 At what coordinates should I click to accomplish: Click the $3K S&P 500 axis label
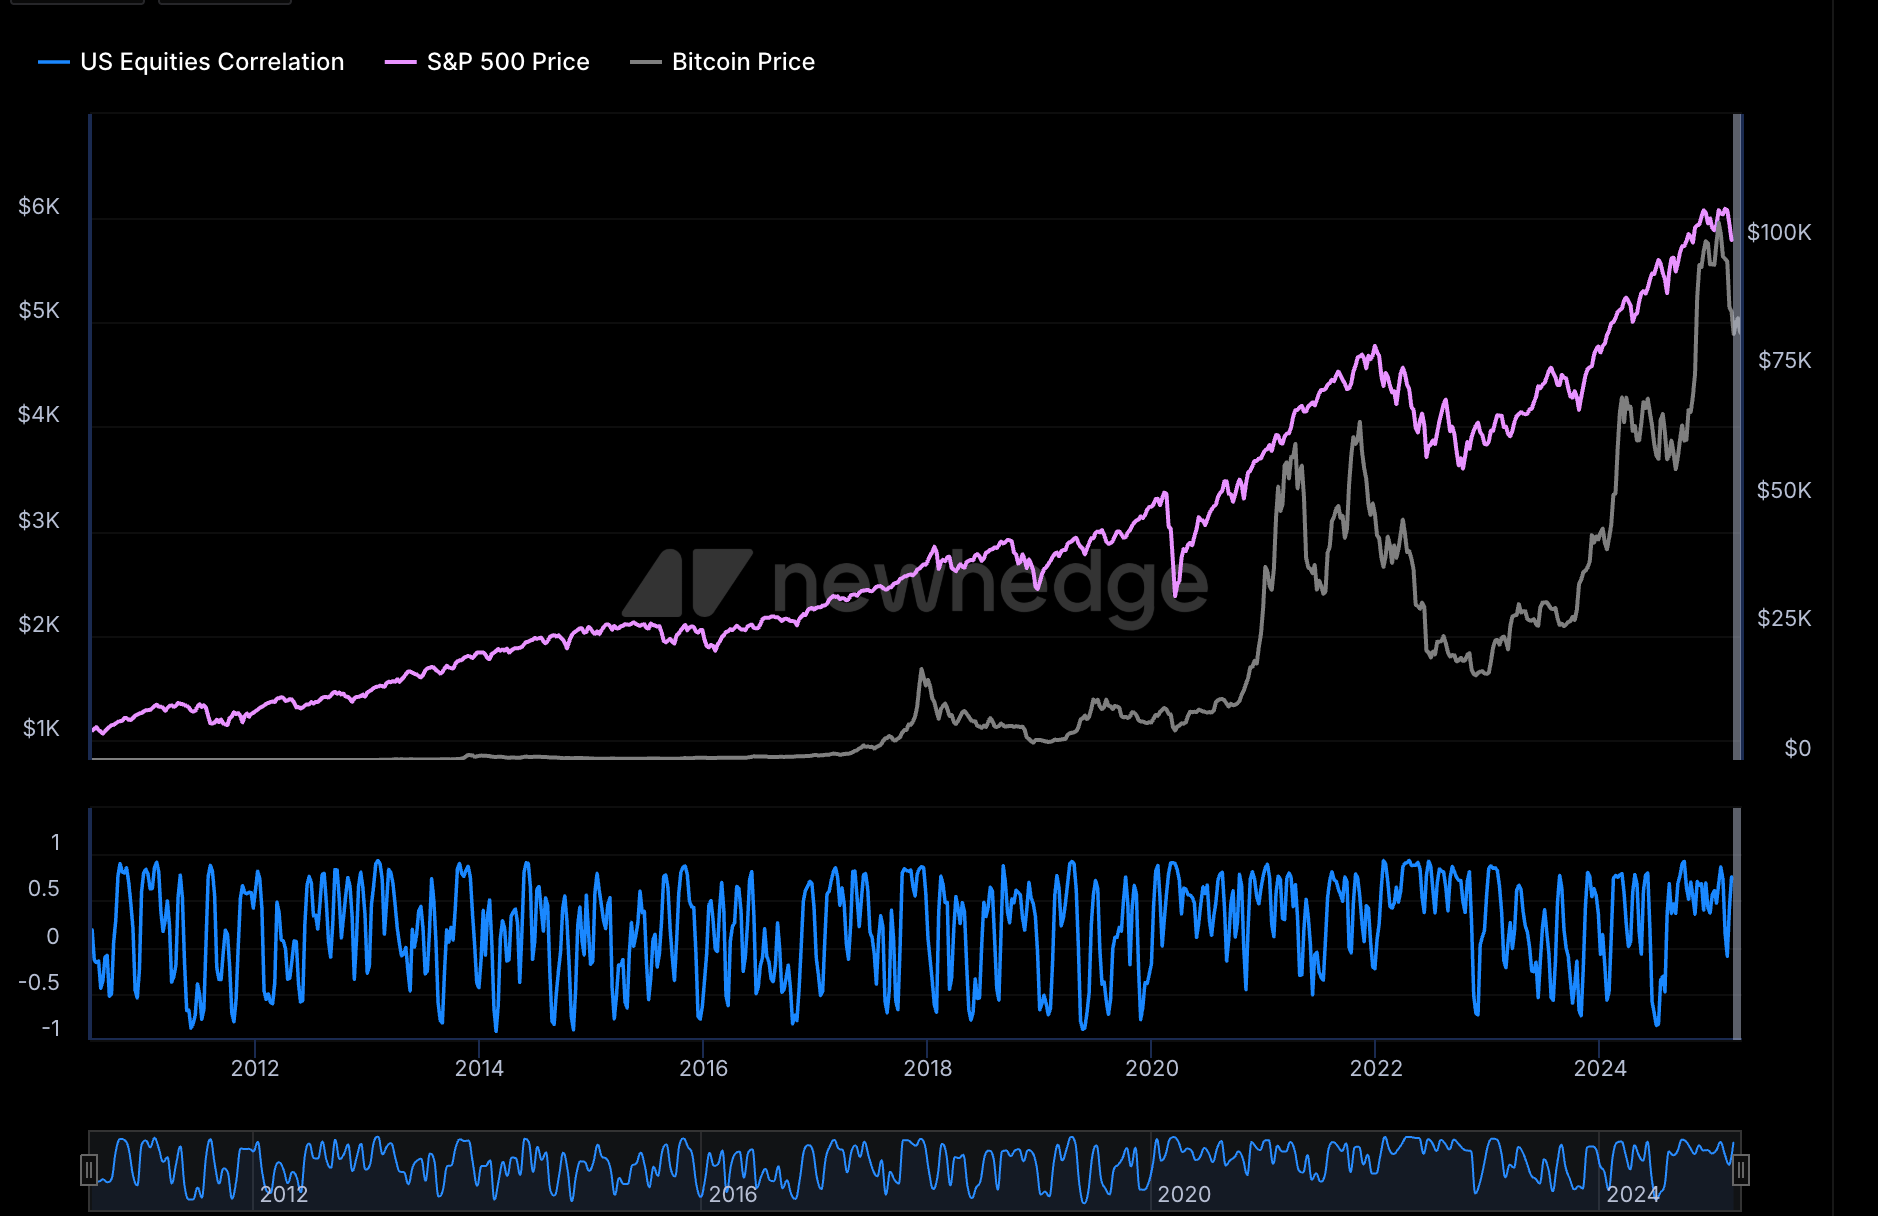click(x=39, y=520)
